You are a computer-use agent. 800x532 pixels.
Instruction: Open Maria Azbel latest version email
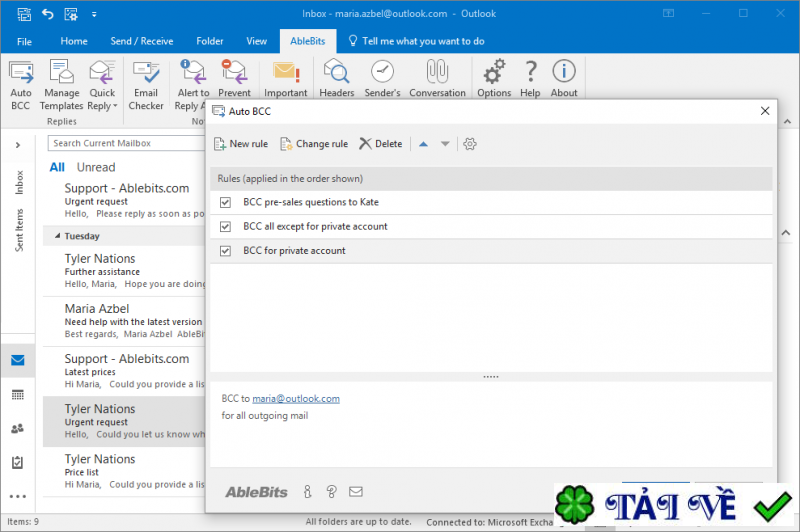(124, 321)
